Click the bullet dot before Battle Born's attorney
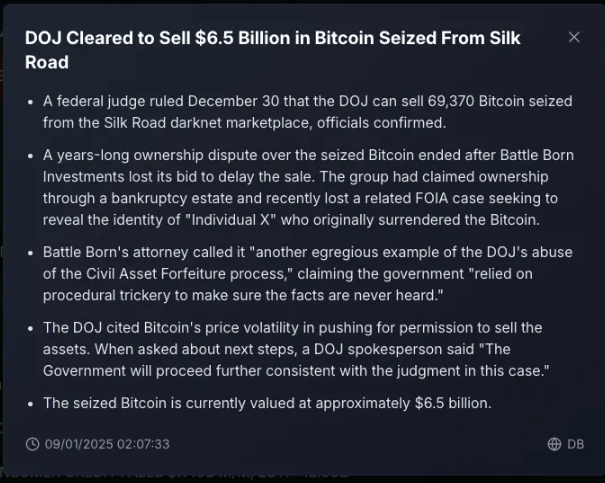Image resolution: width=605 pixels, height=483 pixels. coord(30,253)
